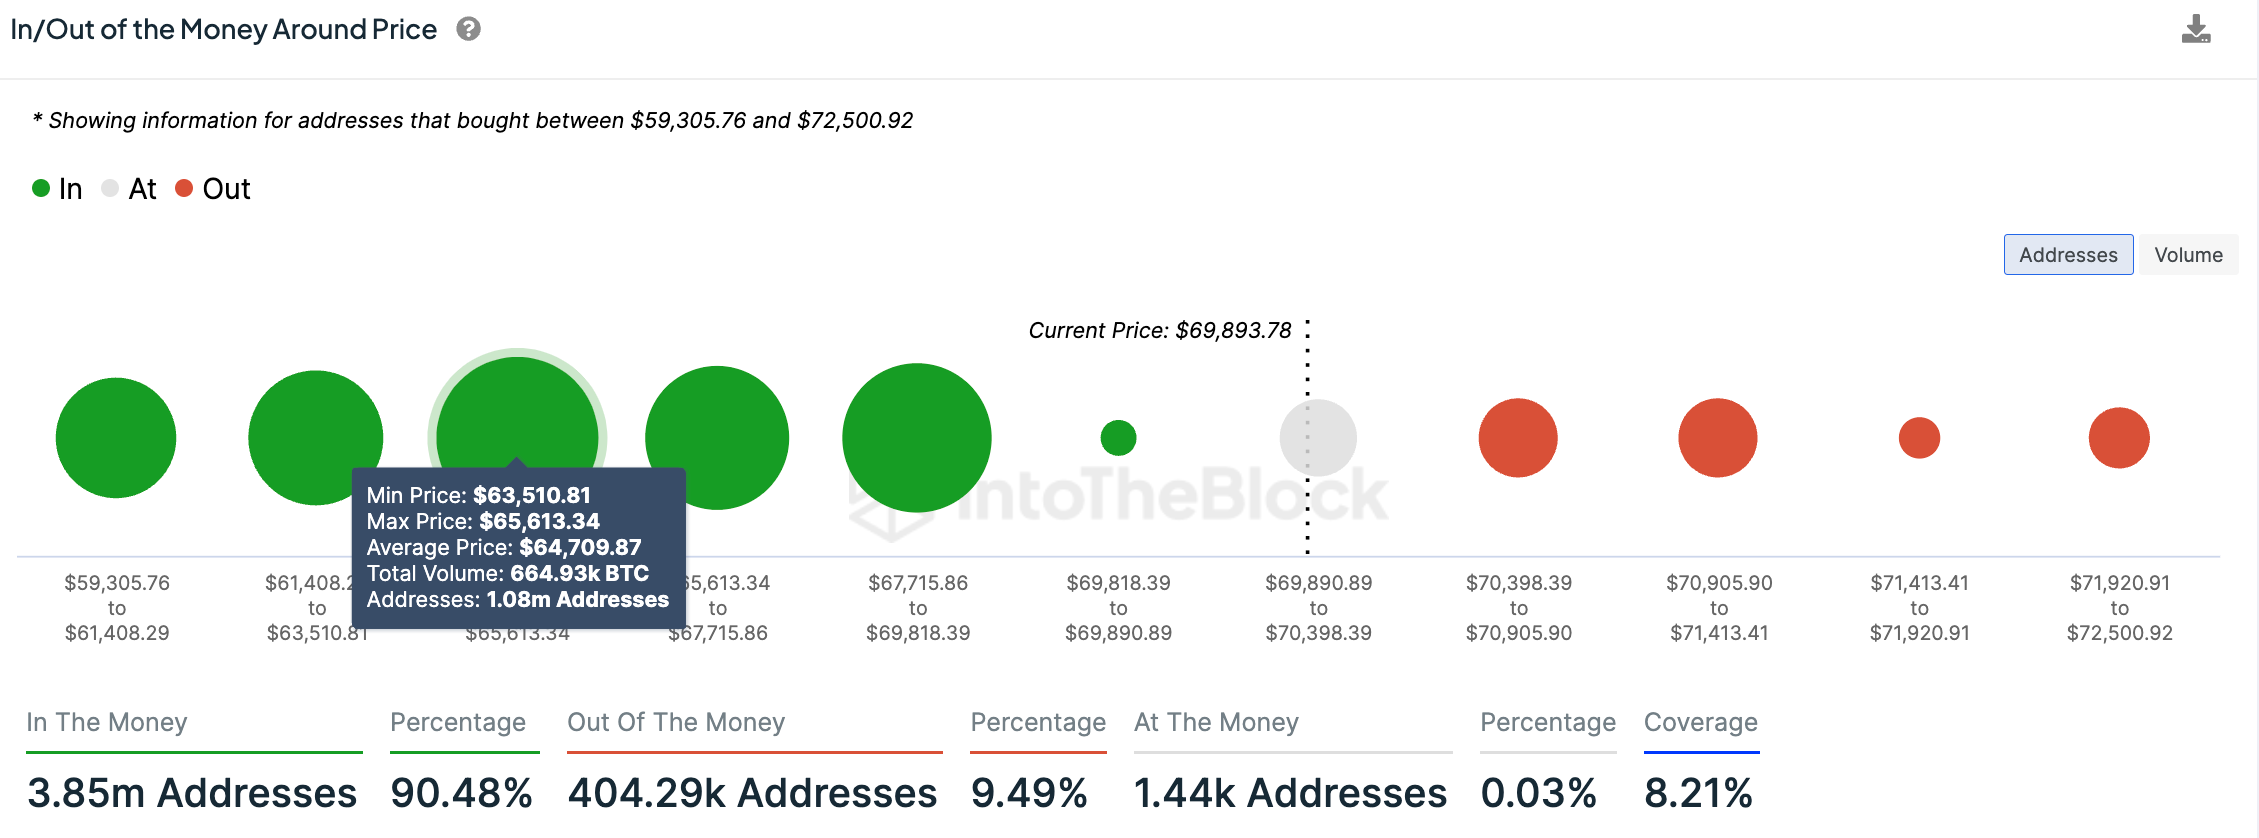Click green bubble for $59,305.76 to $61,408.29
The width and height of the screenshot is (2259, 838).
pos(116,438)
